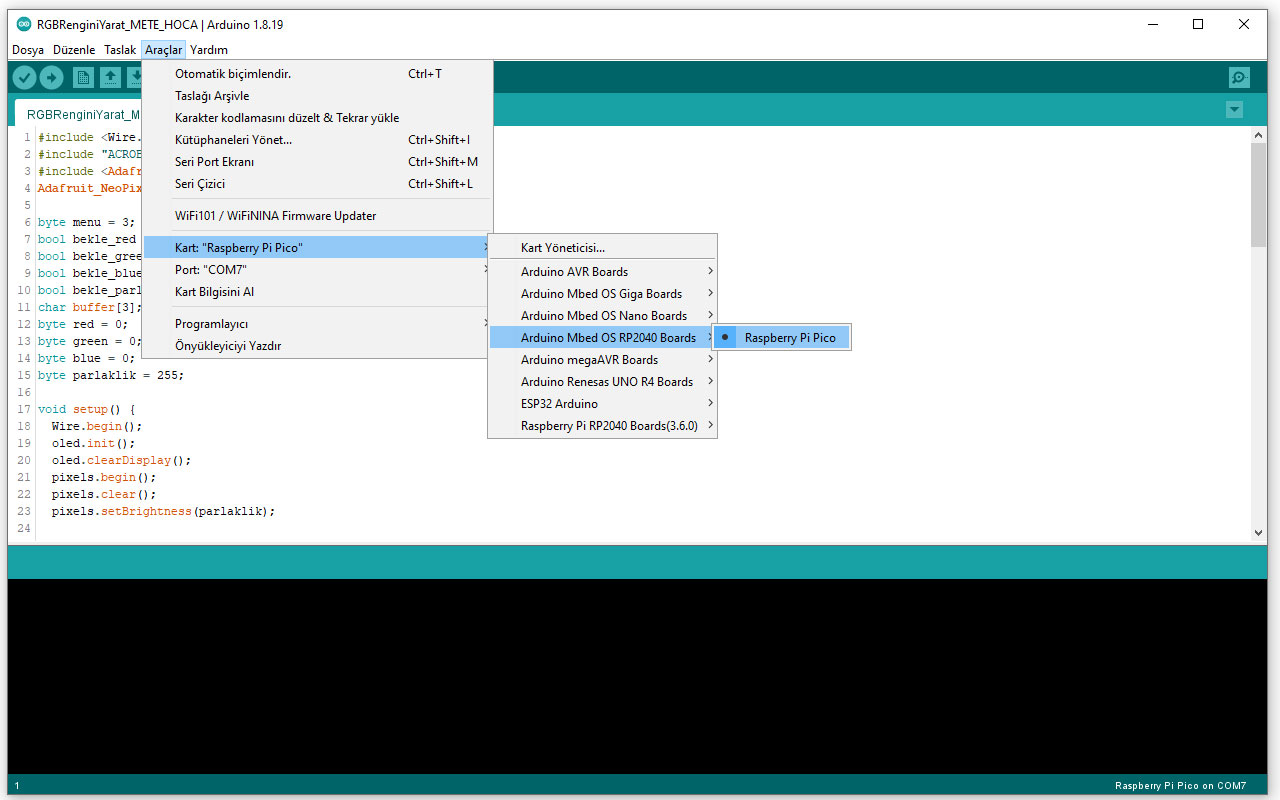Viewport: 1280px width, 800px height.
Task: Open the Dosya menu
Action: coord(28,50)
